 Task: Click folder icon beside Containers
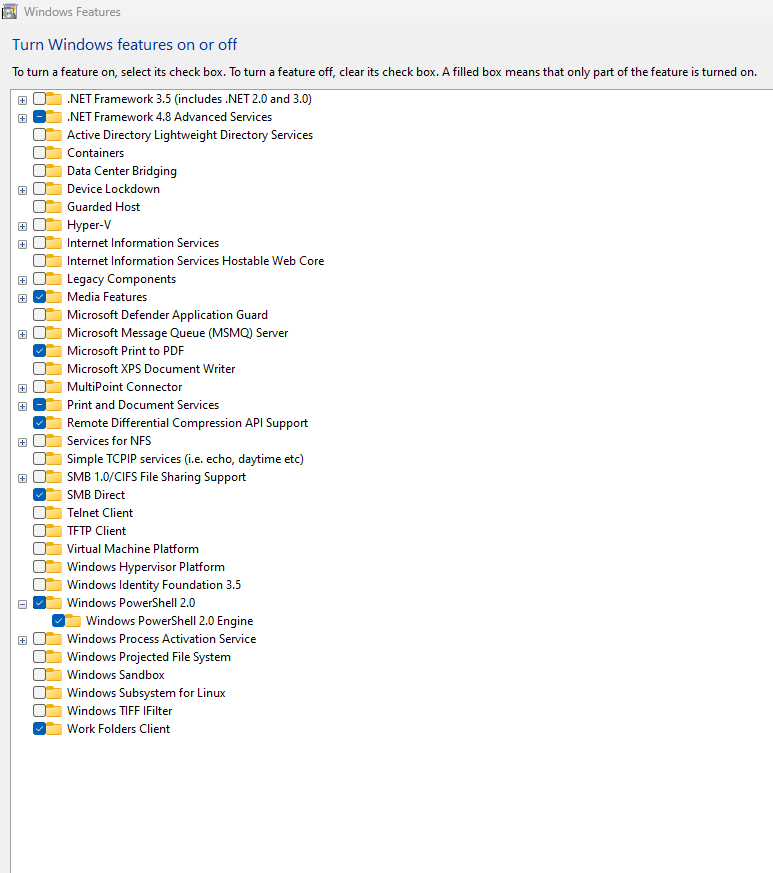tap(54, 153)
